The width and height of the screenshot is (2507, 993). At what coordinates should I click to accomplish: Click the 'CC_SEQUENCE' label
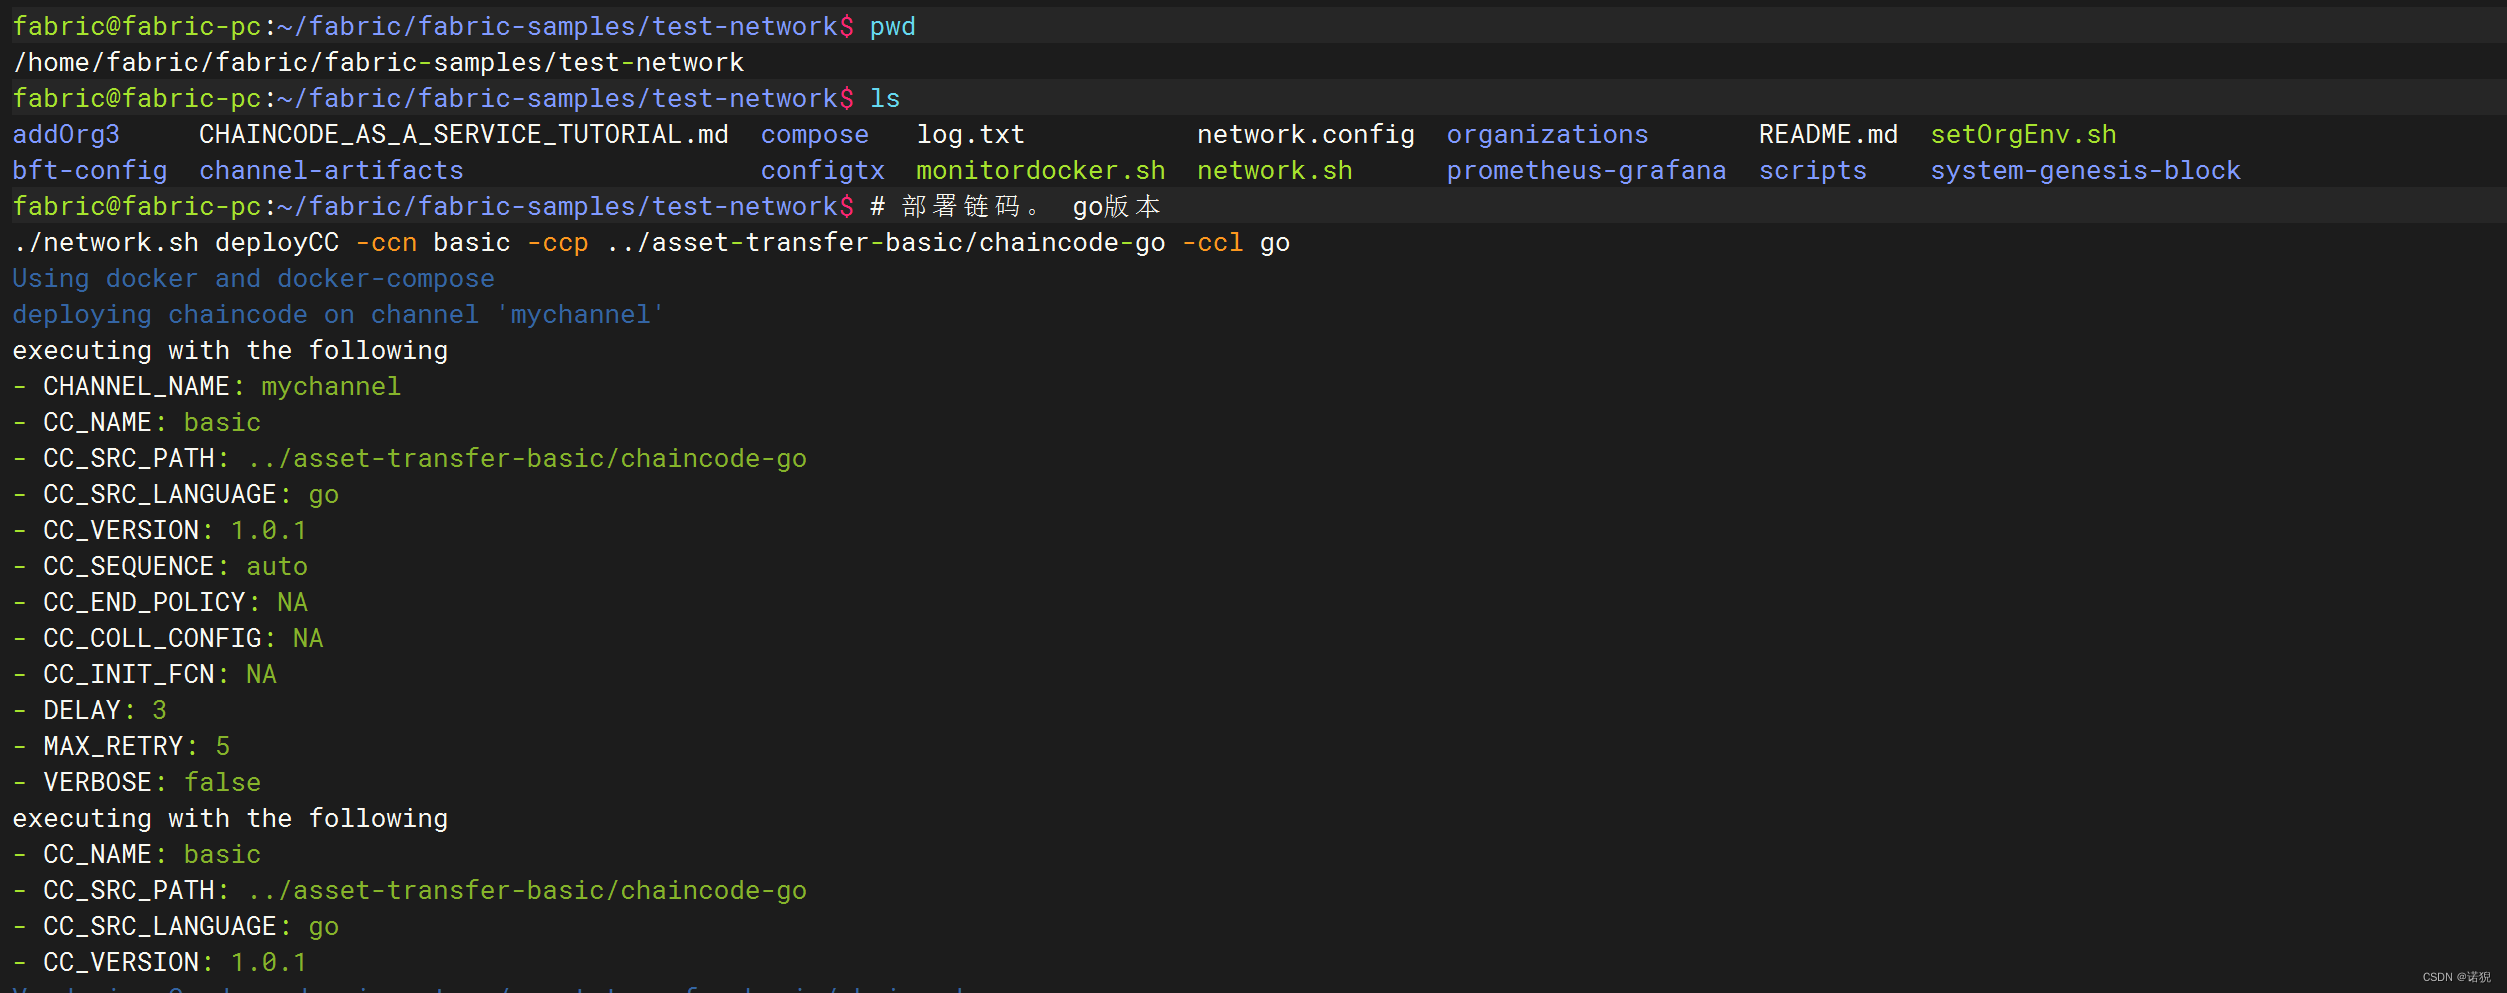tap(129, 567)
